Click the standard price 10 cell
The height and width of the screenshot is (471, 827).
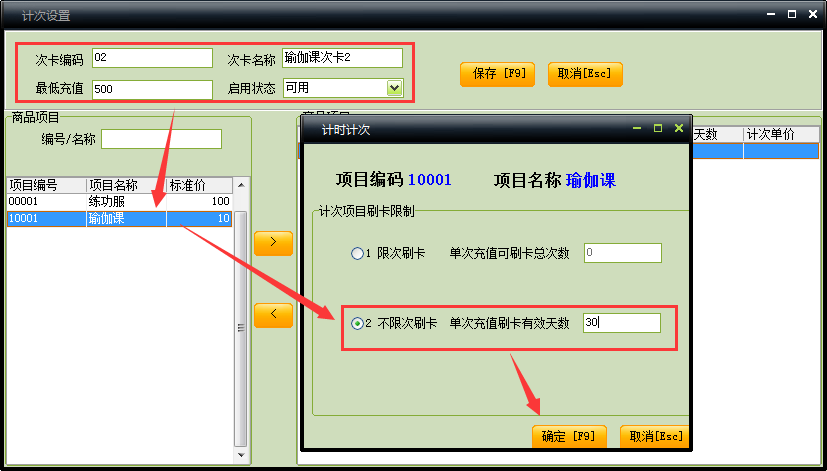199,218
